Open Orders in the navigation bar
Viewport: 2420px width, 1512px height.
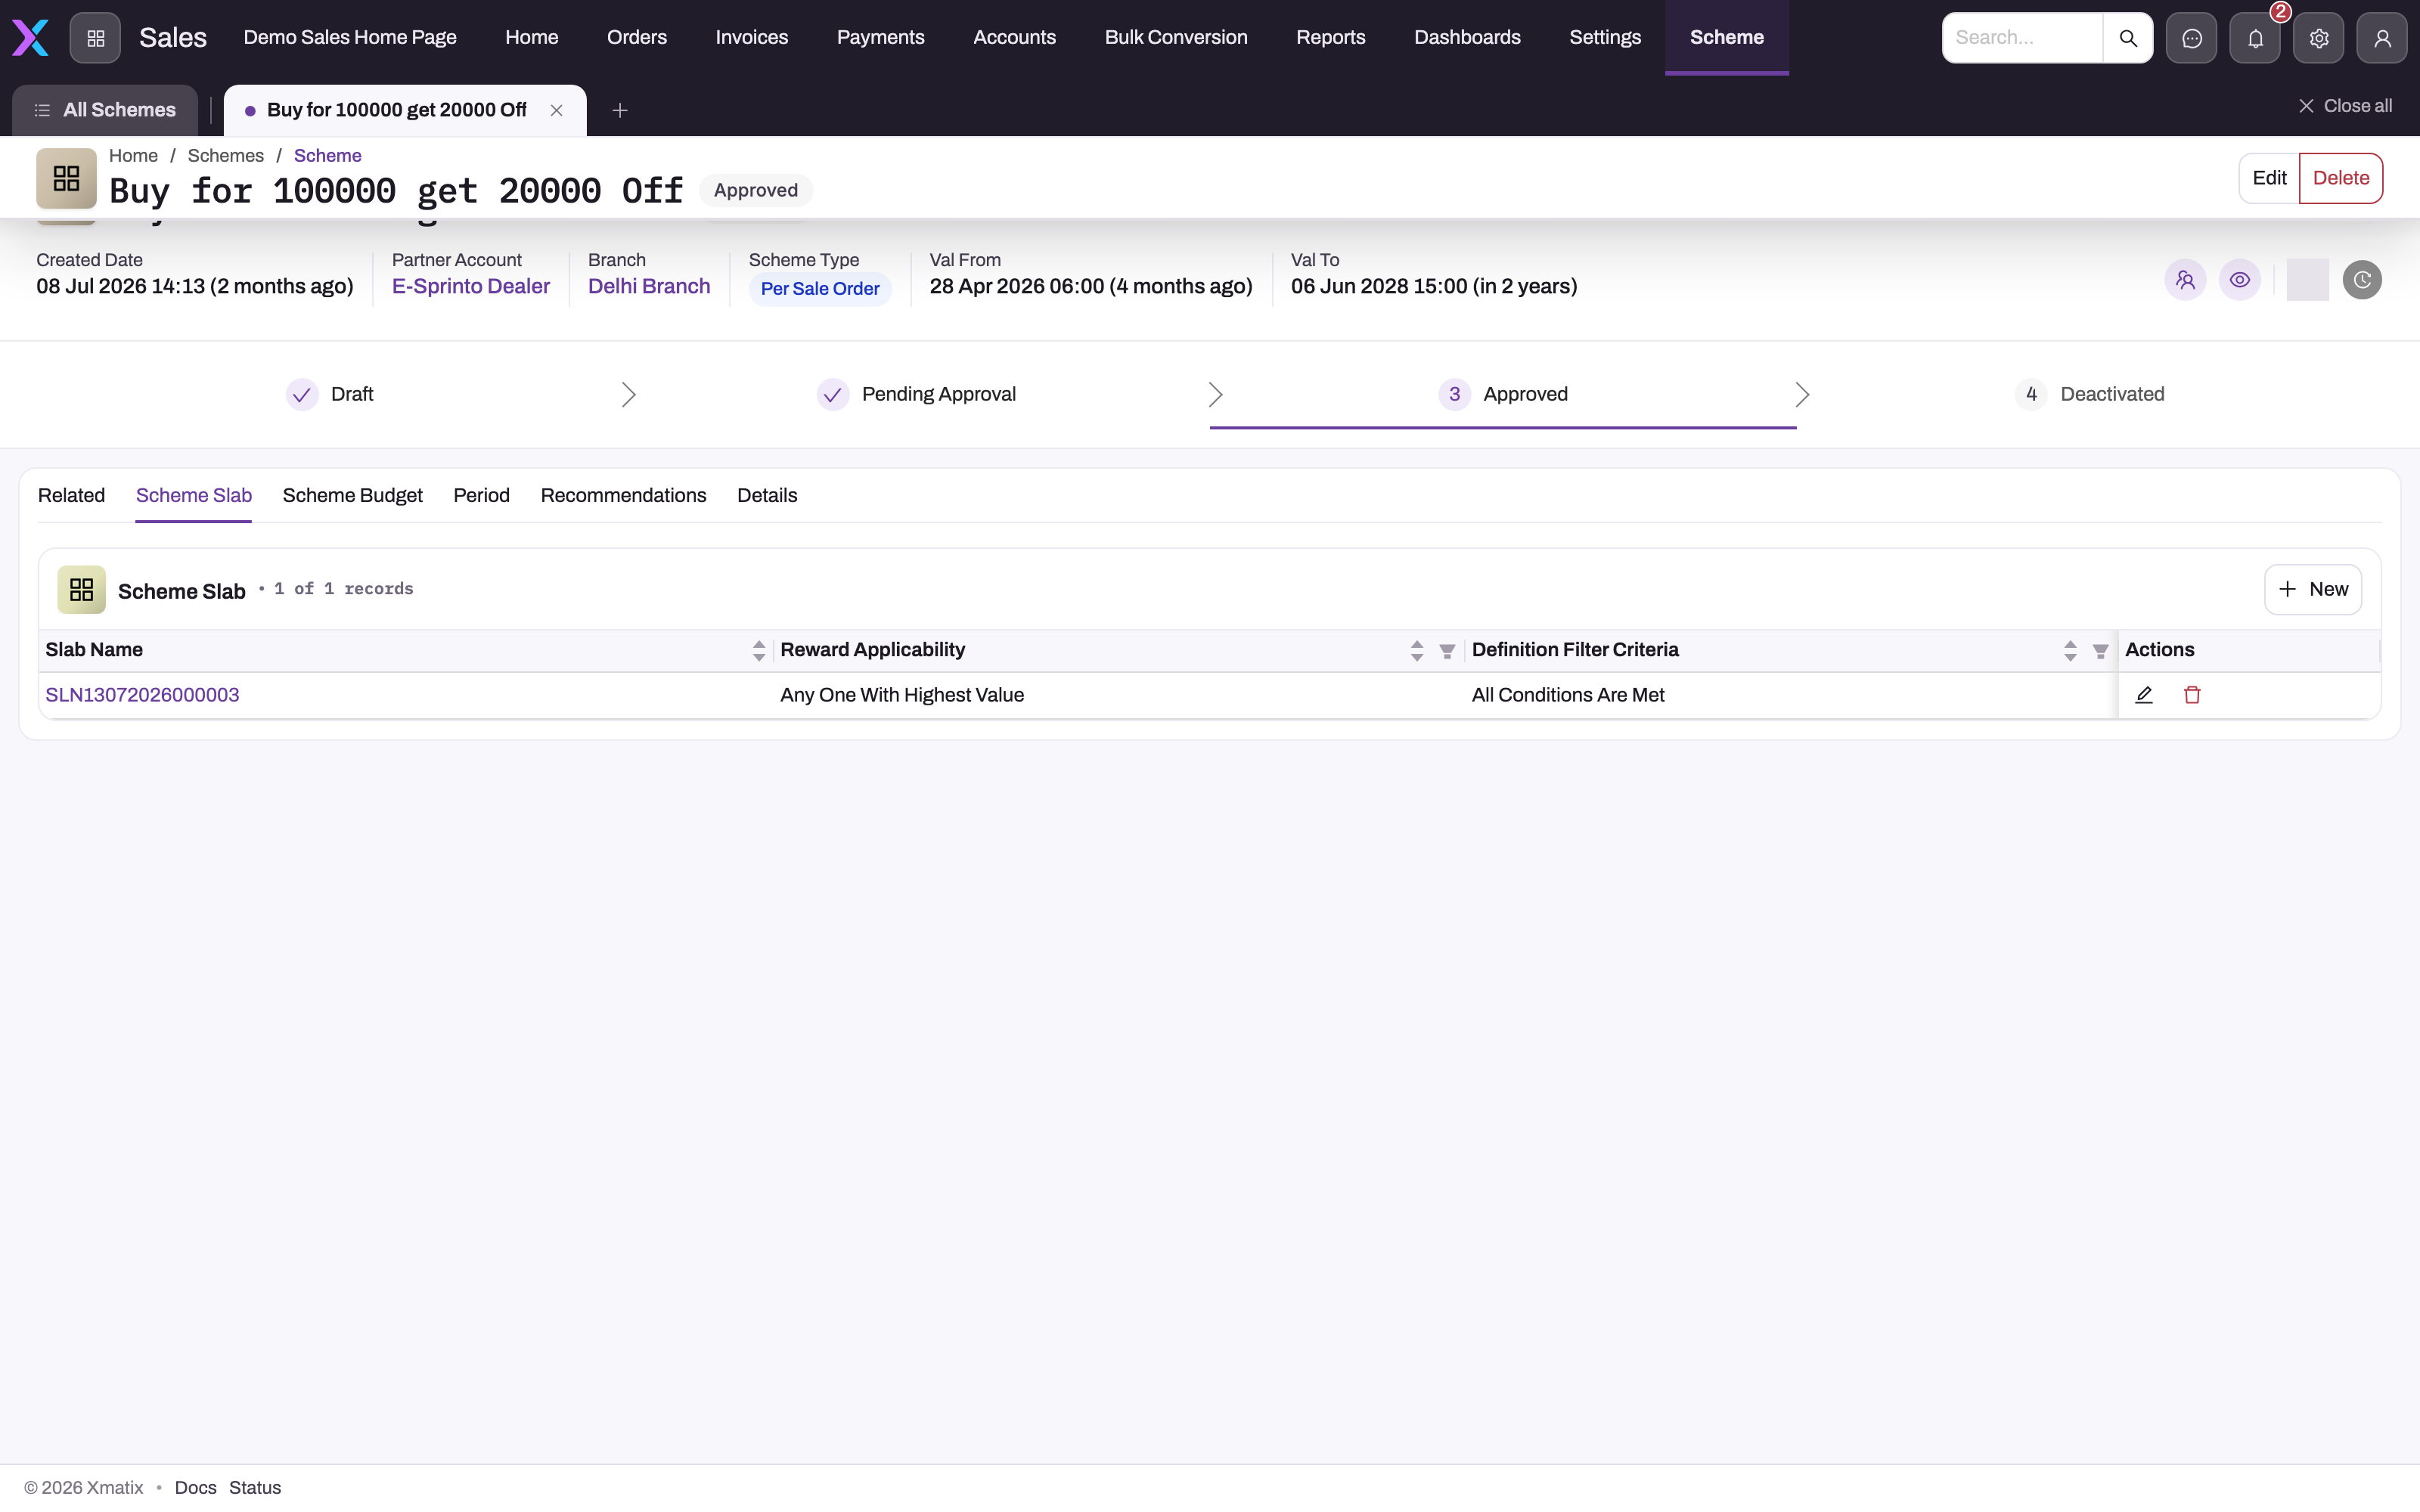coord(637,38)
